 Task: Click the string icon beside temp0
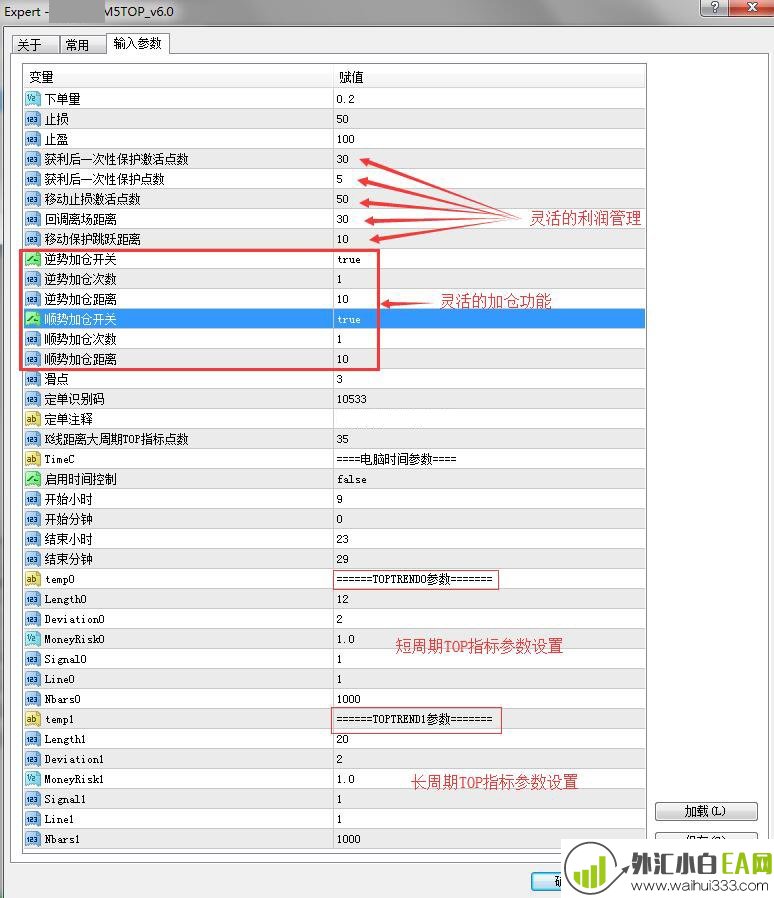pyautogui.click(x=33, y=579)
